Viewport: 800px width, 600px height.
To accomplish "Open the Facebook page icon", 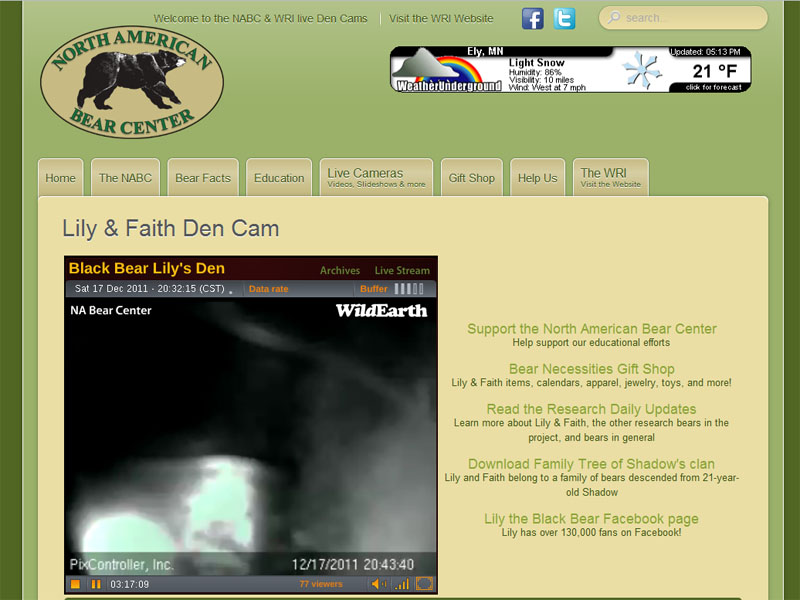I will pyautogui.click(x=533, y=19).
